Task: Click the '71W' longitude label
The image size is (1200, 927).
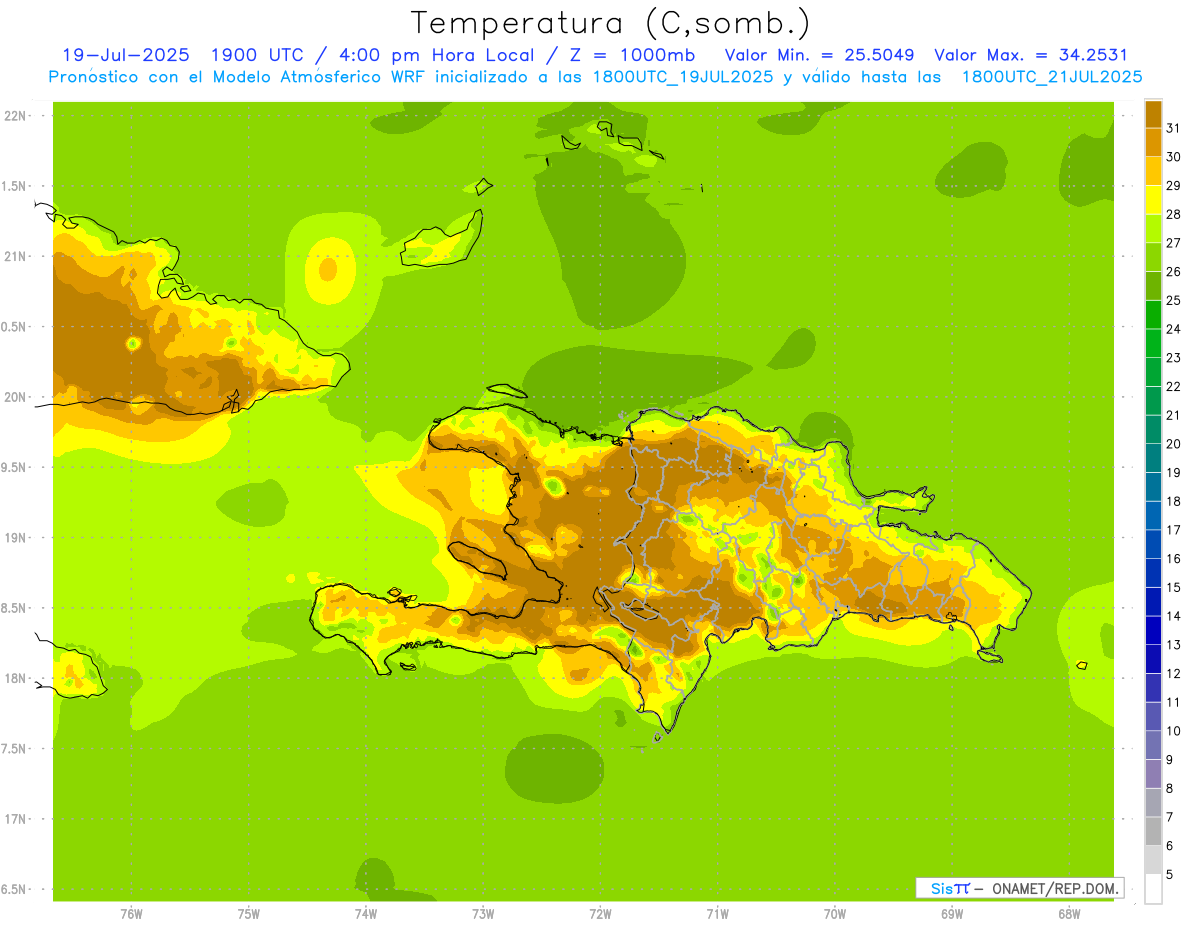Action: click(717, 914)
